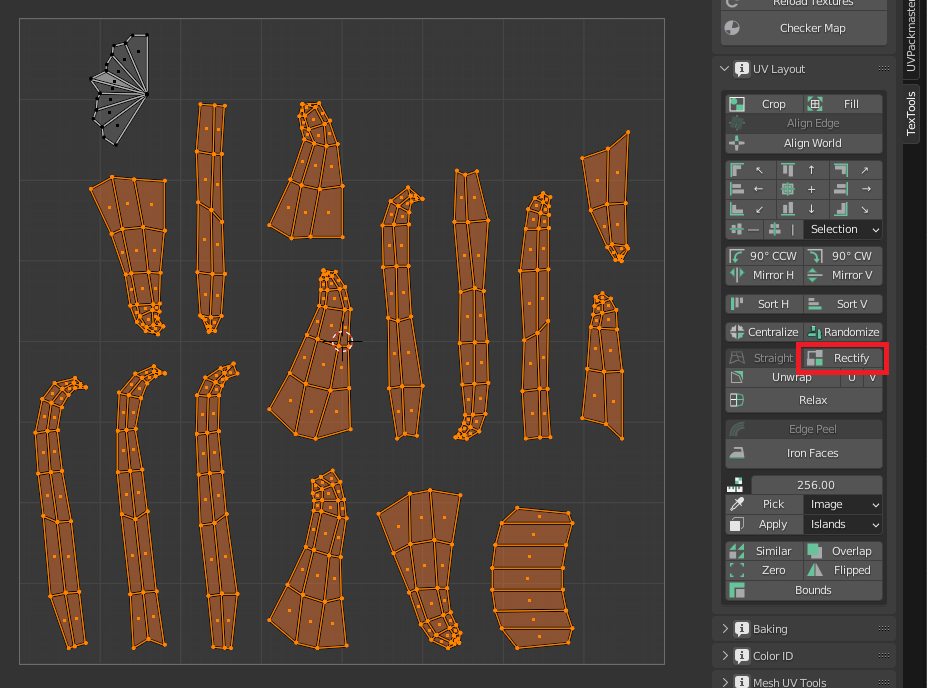Screen dimensions: 927x688
Task: Switch to the UVPackmaster tab
Action: pyautogui.click(x=911, y=36)
